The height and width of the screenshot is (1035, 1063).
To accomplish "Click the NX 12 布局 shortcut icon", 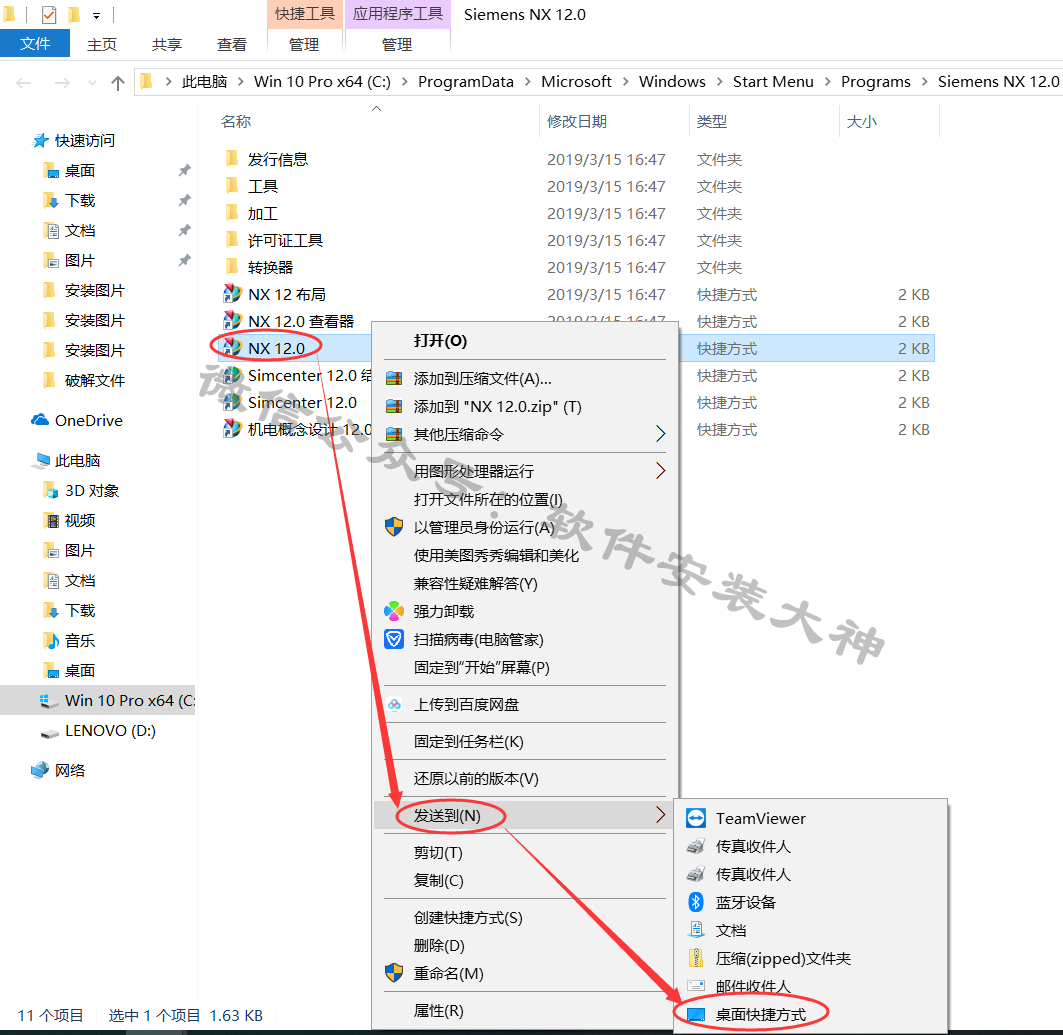I will (x=232, y=294).
